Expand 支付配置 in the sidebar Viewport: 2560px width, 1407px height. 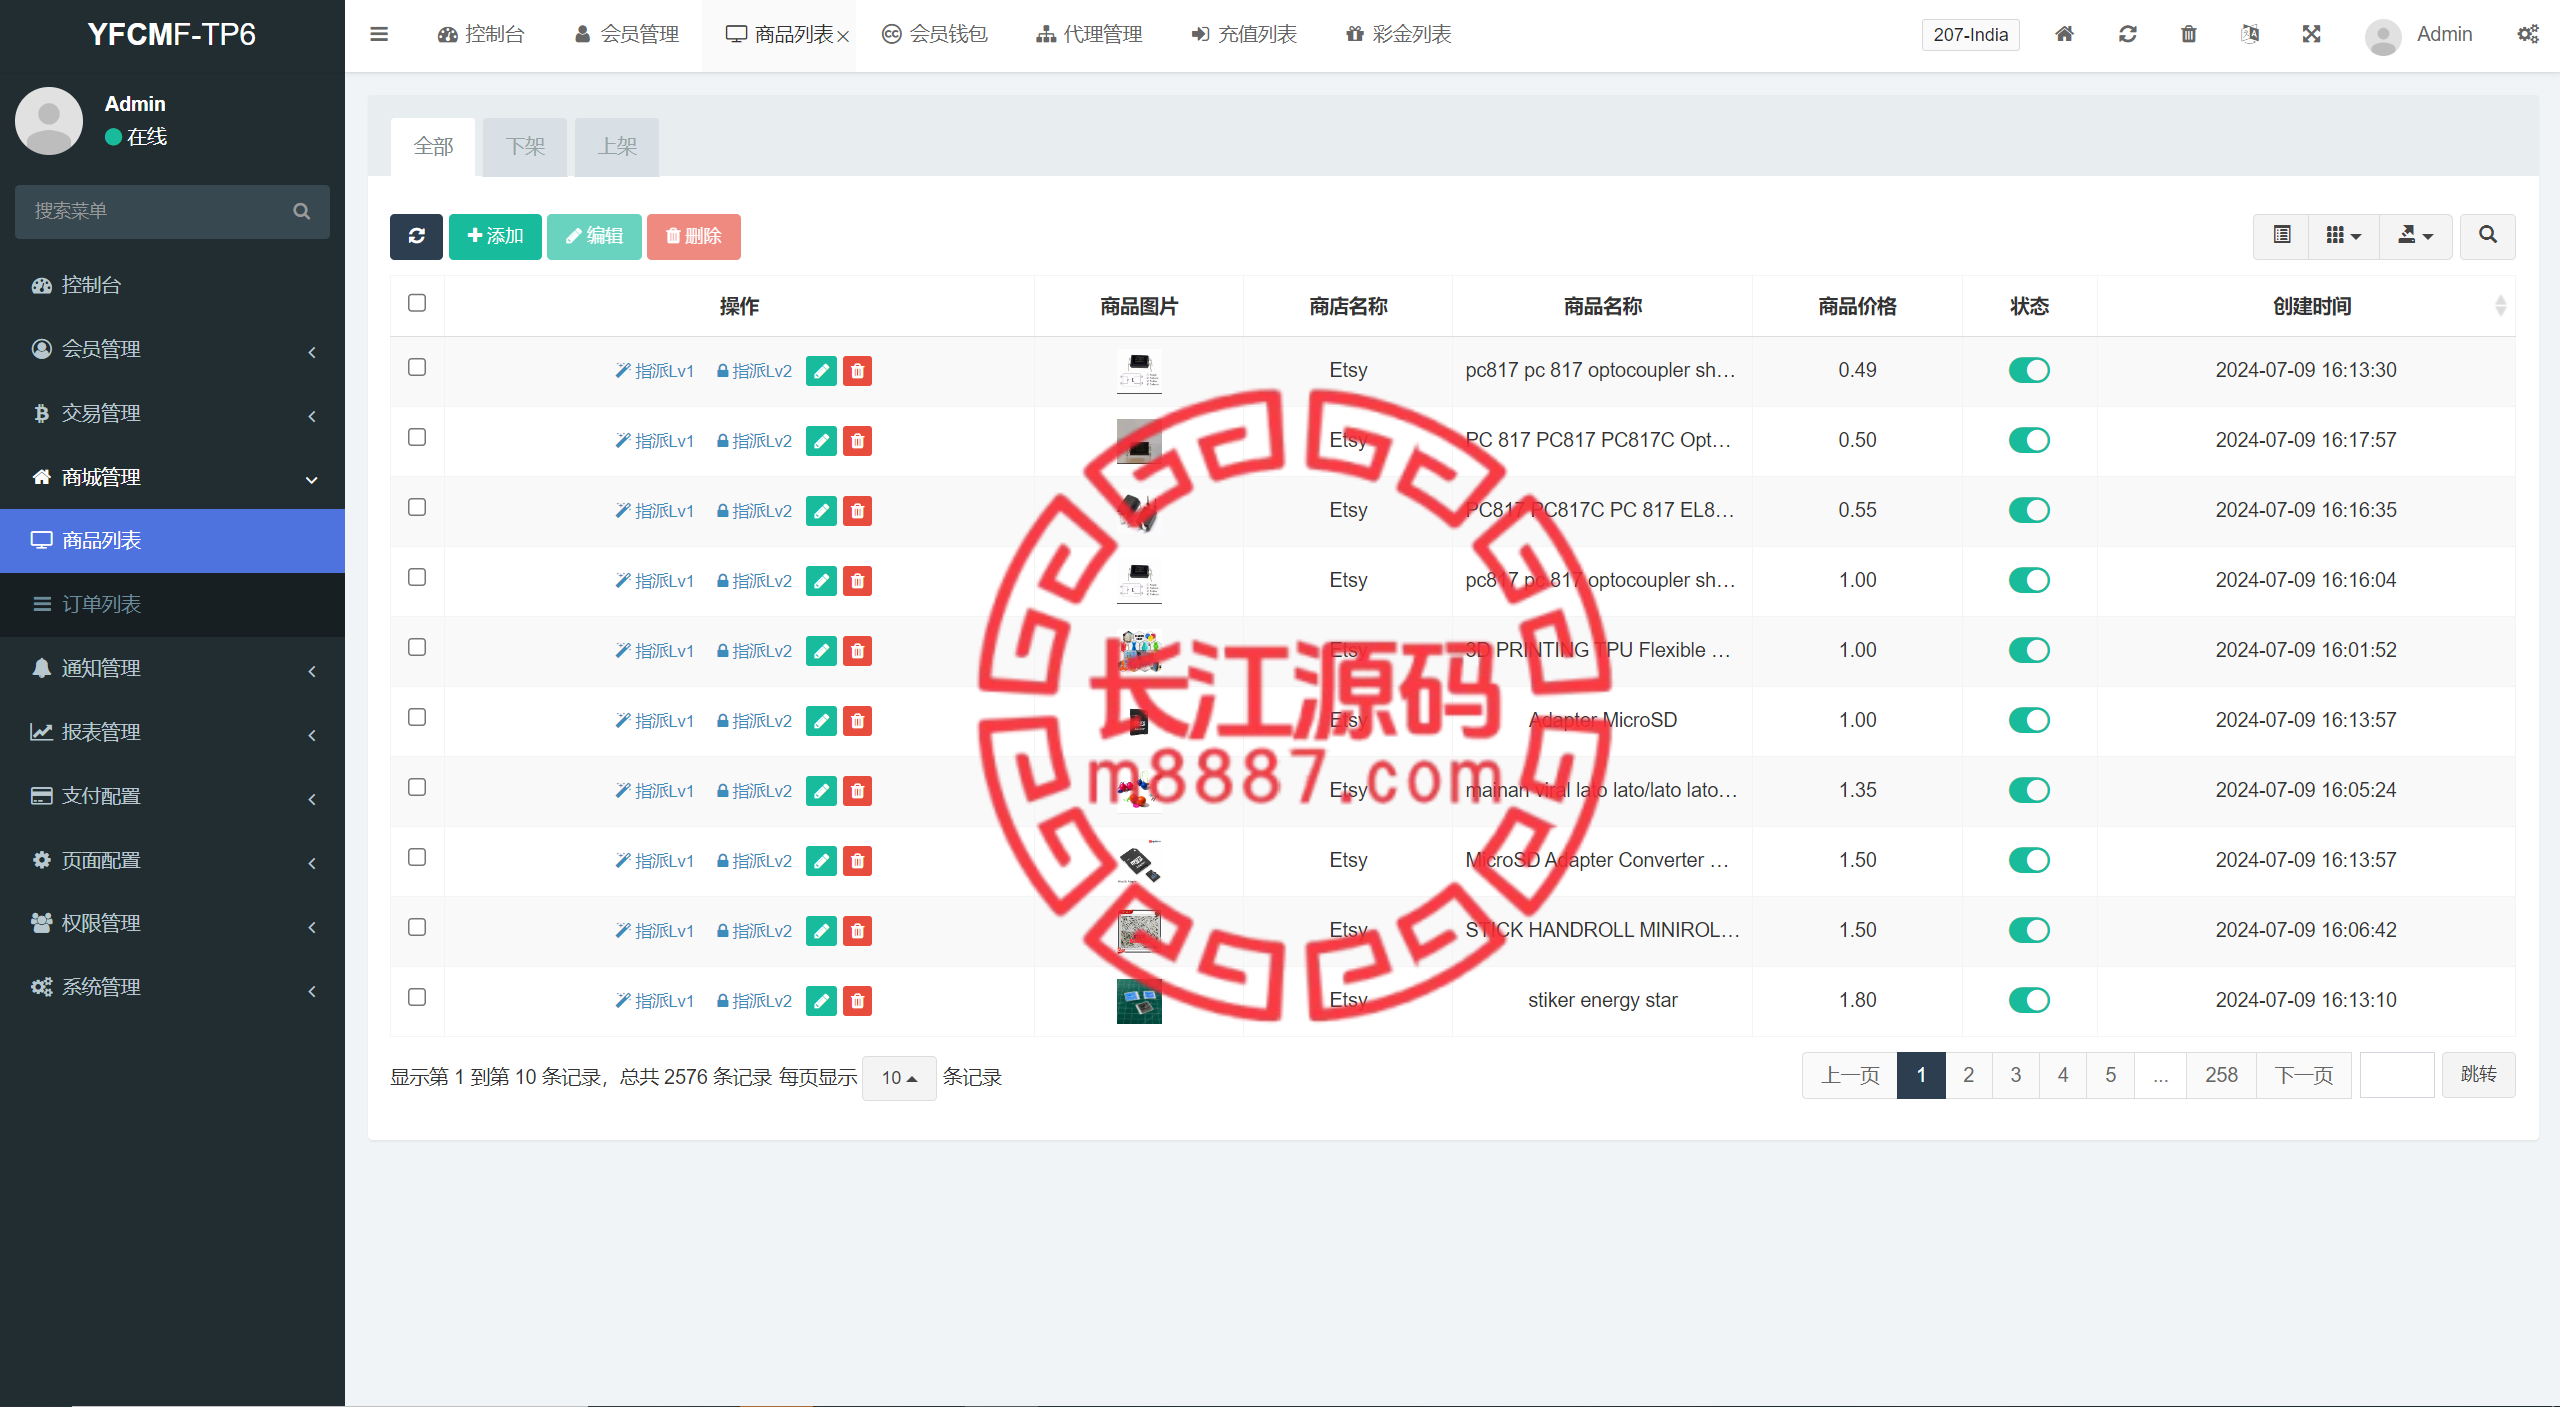point(172,796)
